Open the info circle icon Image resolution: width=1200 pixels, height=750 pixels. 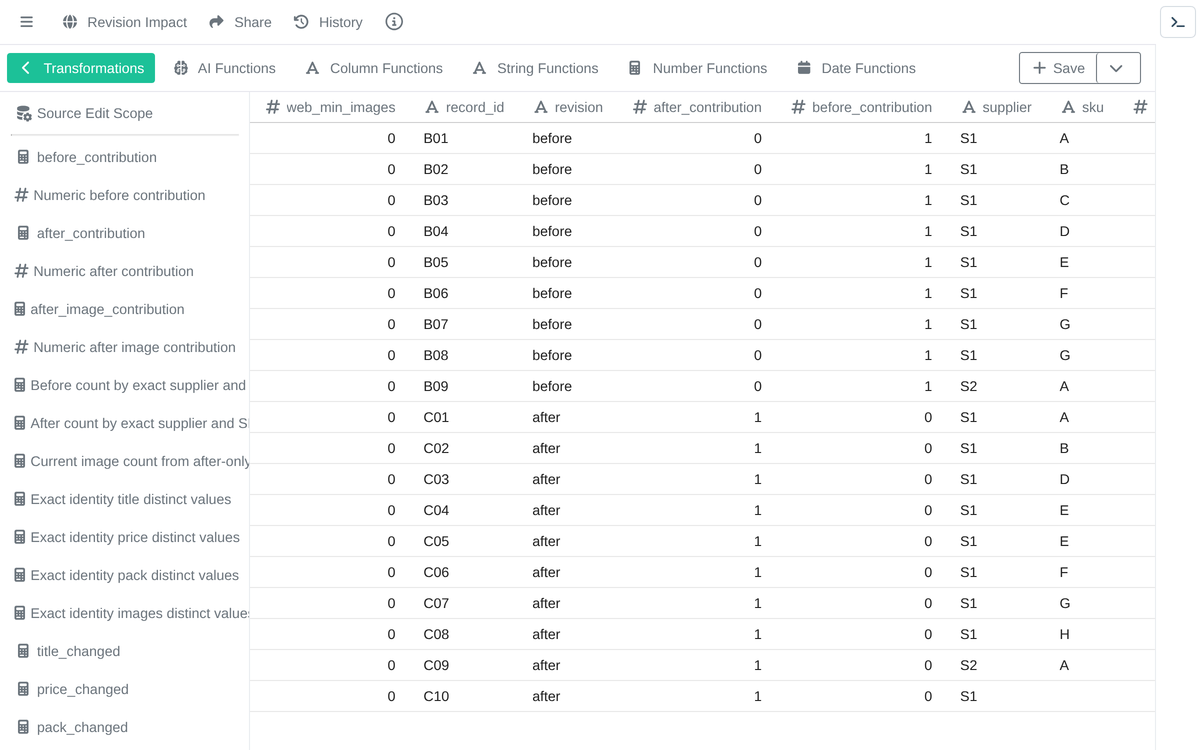[x=394, y=22]
